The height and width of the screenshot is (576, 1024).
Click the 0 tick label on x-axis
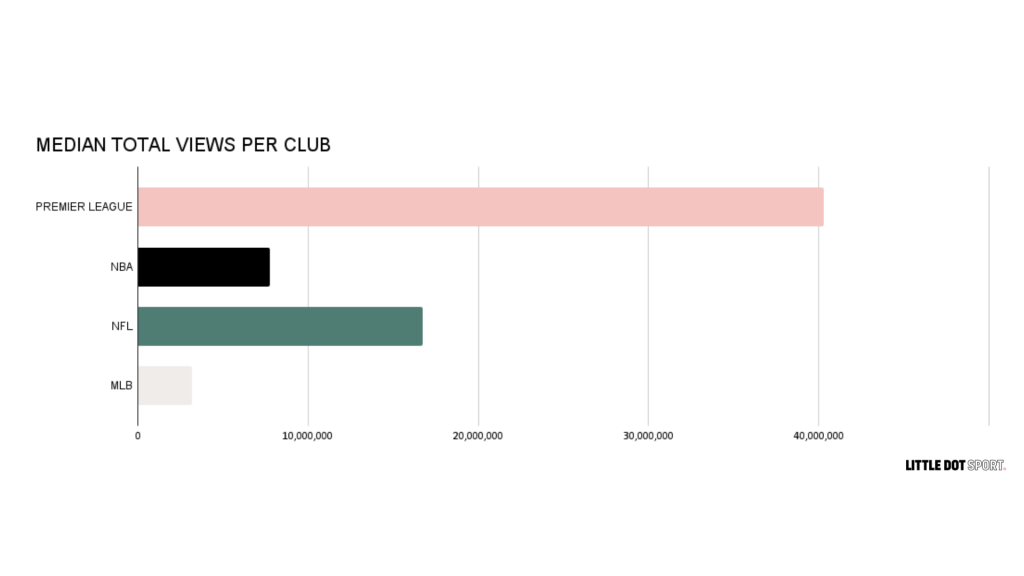138,436
